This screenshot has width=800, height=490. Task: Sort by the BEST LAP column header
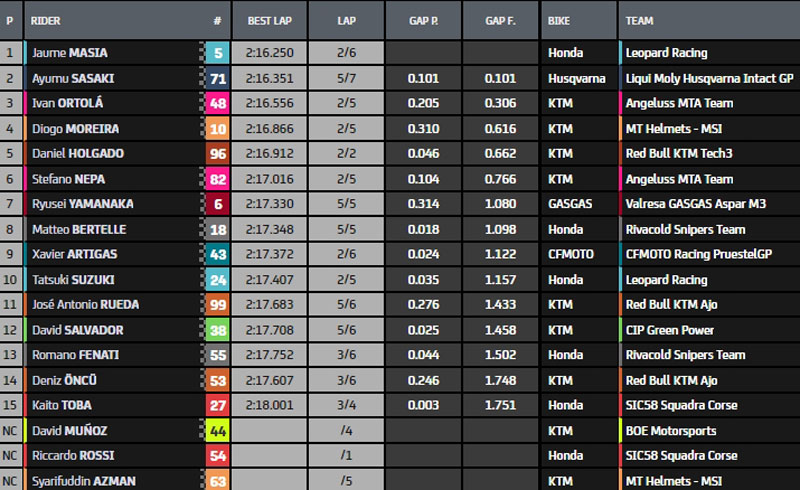click(269, 20)
